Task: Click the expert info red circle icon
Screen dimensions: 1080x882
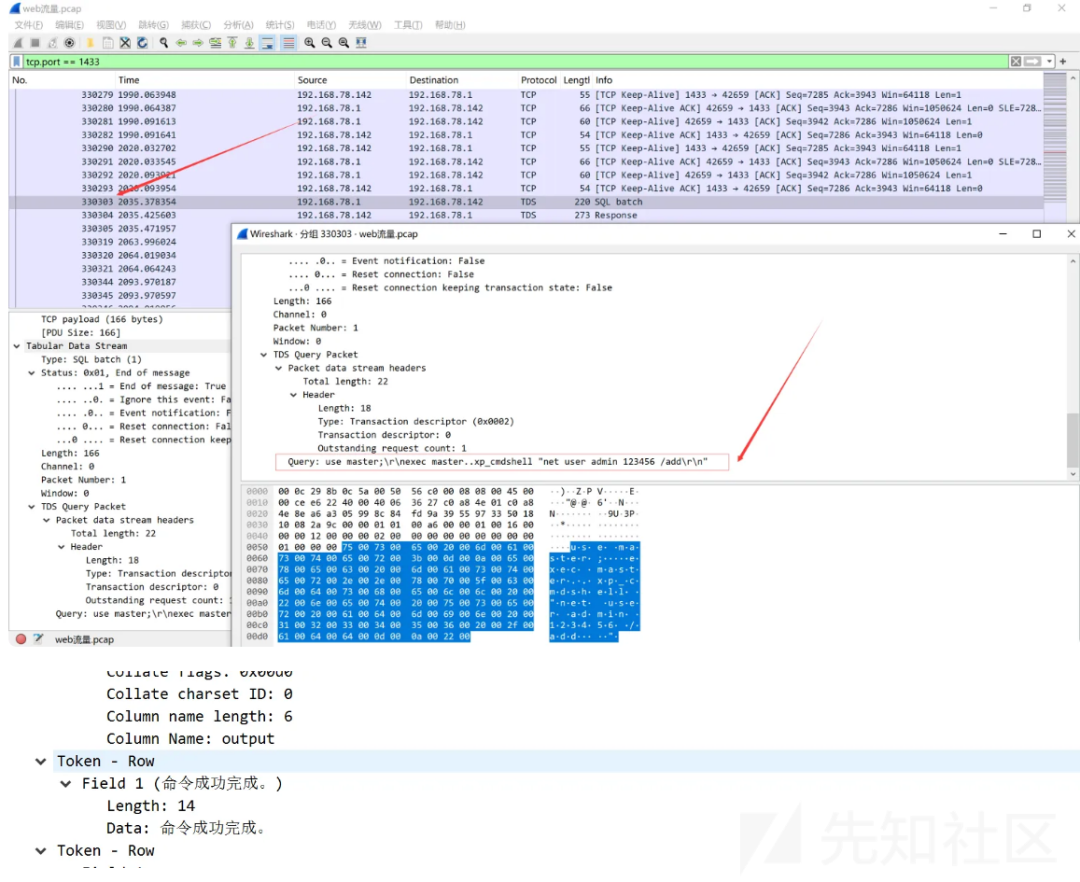Action: point(21,639)
